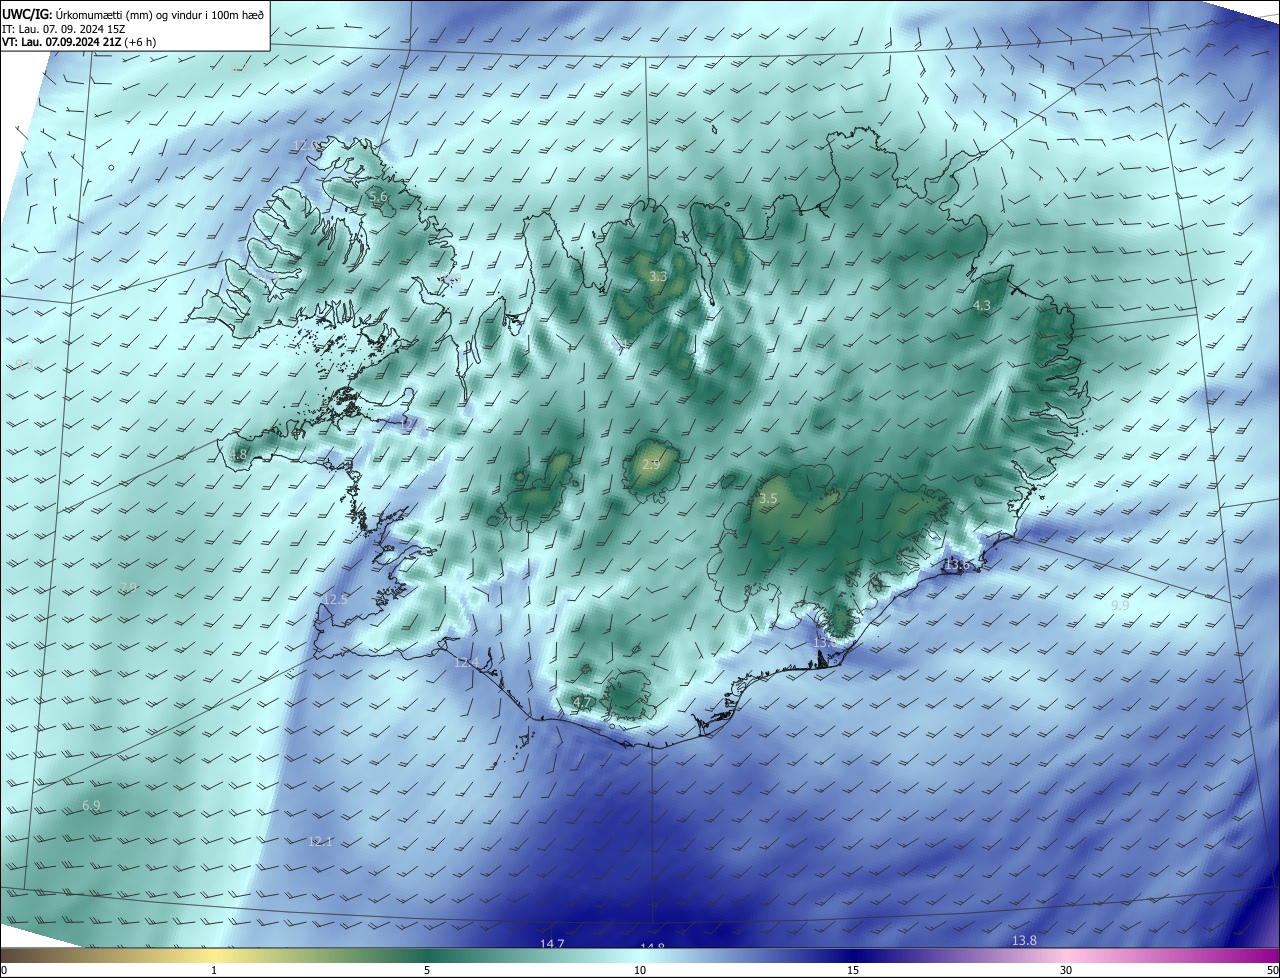
Task: Click the 4.7 value on the map
Action: point(582,702)
